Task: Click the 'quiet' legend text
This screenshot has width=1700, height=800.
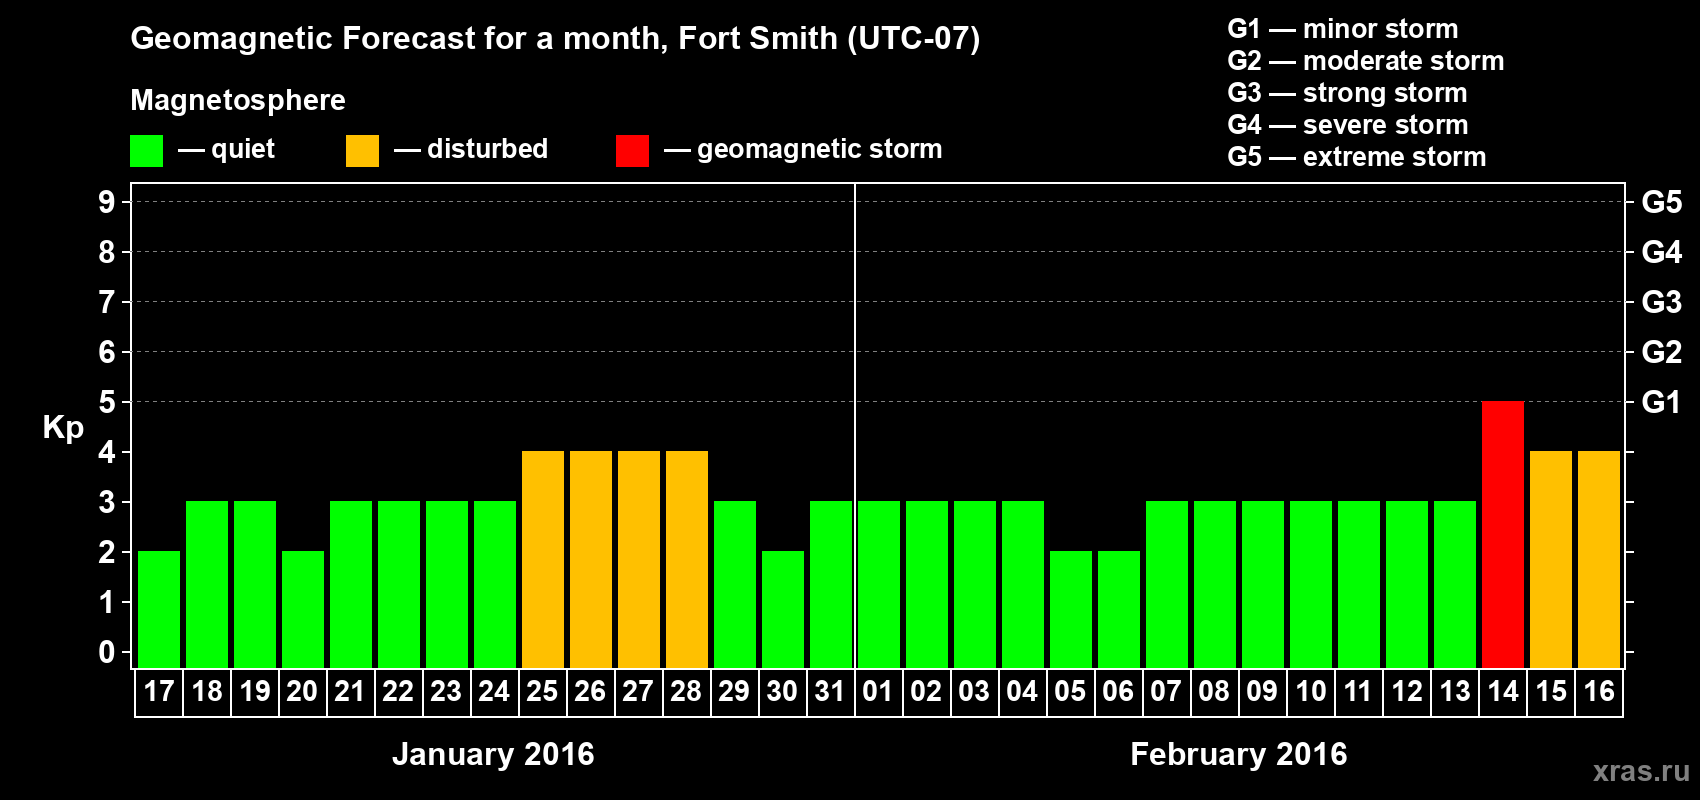Action: tap(243, 150)
